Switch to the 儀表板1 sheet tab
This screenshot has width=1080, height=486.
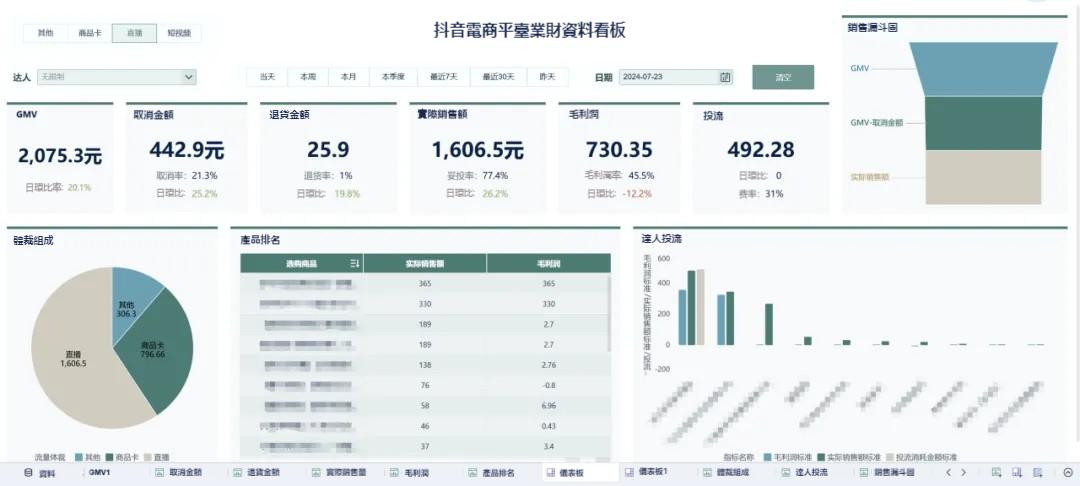pos(653,472)
